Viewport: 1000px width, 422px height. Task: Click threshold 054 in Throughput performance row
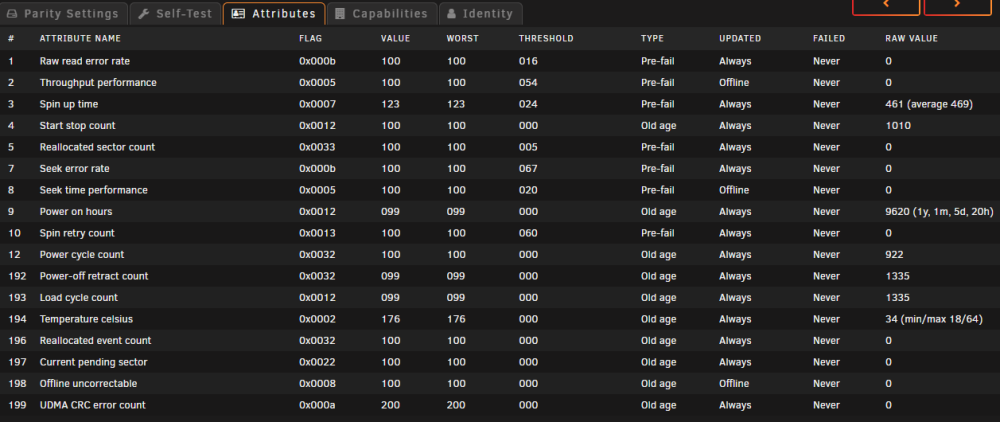(x=528, y=83)
